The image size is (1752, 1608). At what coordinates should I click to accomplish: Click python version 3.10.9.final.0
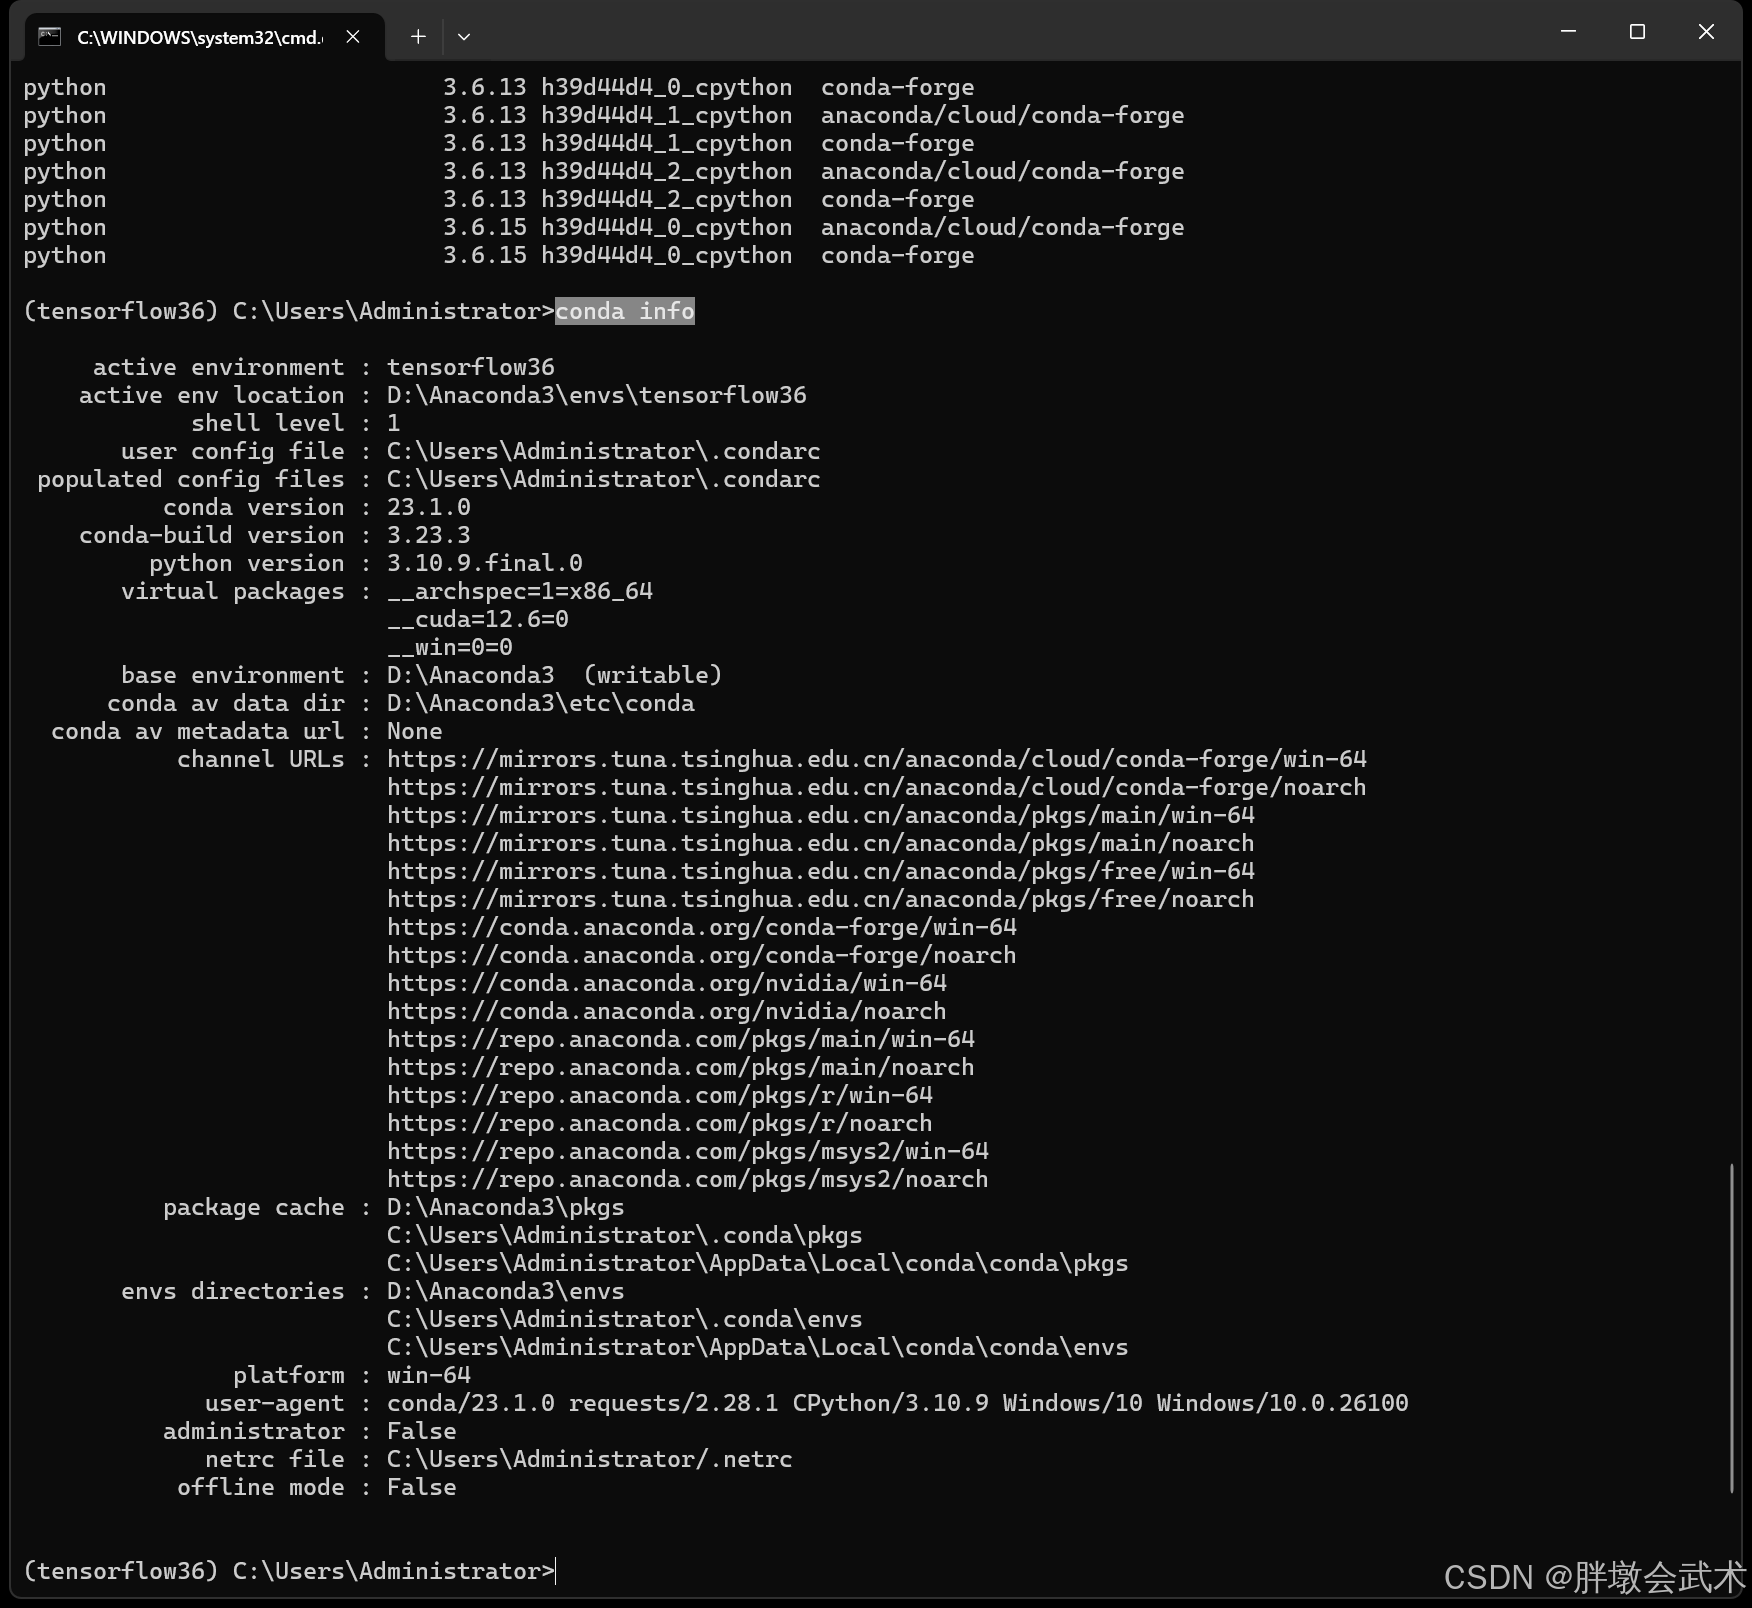coord(485,563)
